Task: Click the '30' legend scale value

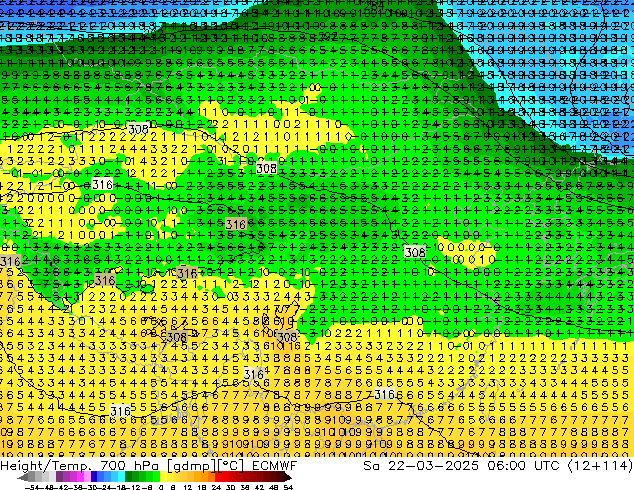Action: click(230, 488)
